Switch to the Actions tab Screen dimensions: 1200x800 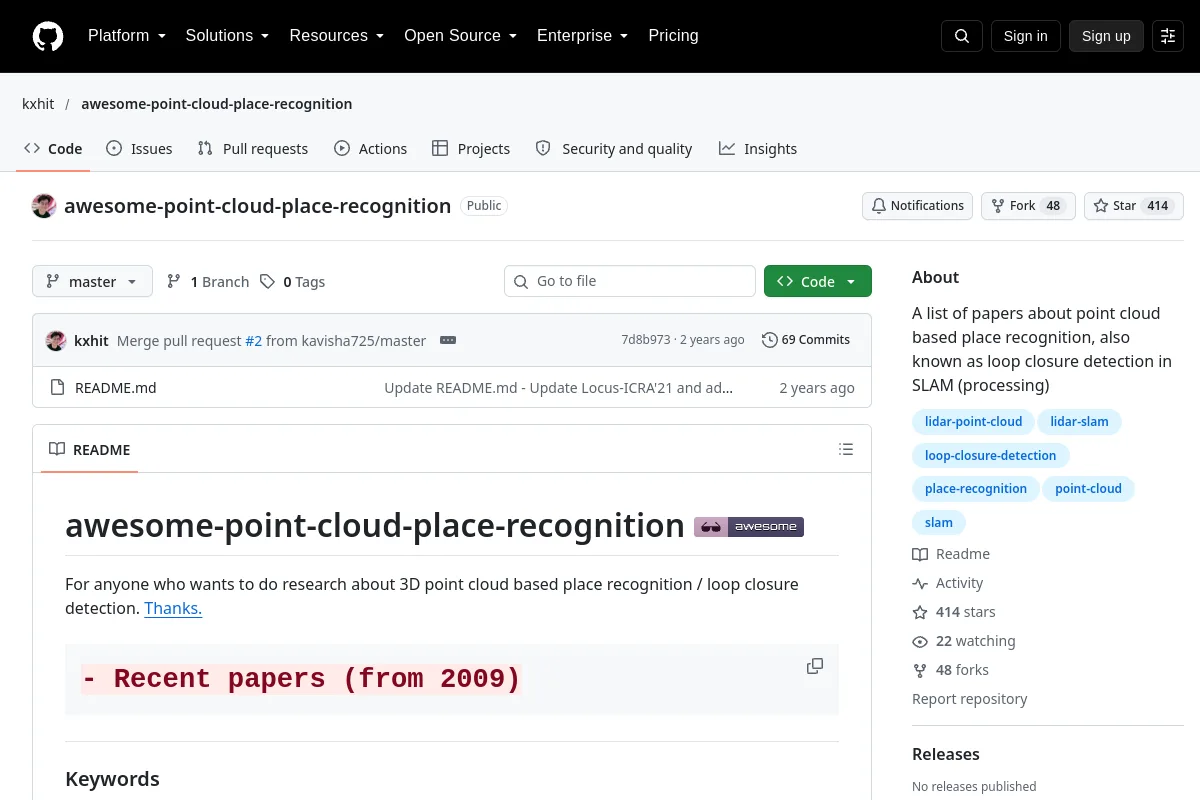pos(370,149)
